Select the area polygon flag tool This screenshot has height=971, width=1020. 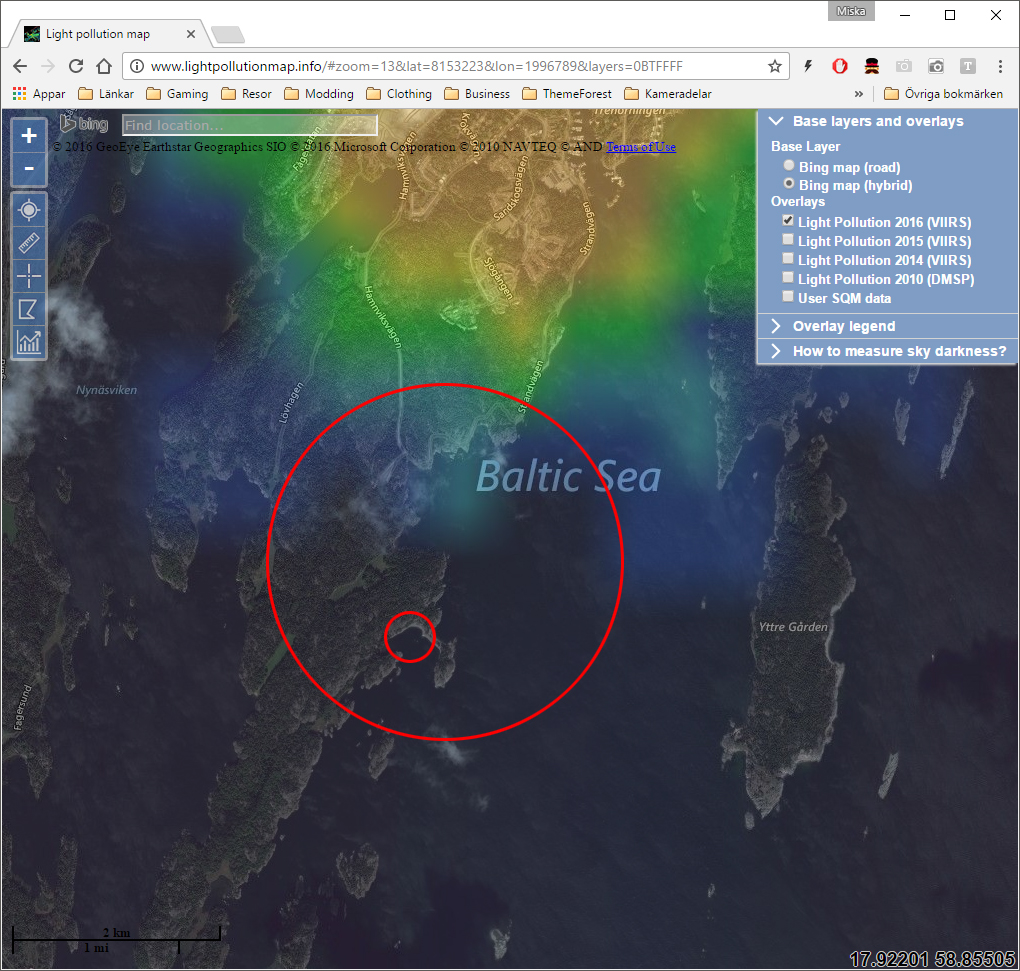[x=29, y=309]
